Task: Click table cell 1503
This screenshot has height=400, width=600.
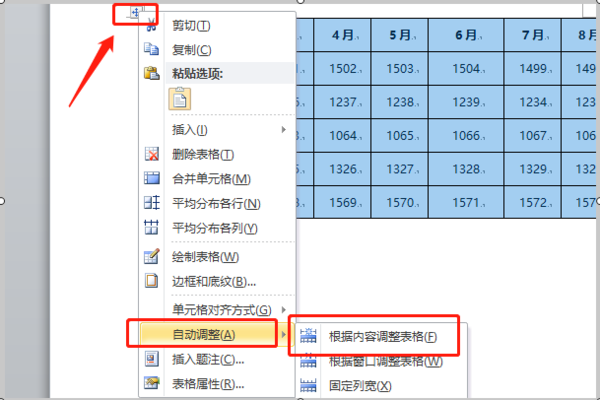Action: tap(399, 69)
